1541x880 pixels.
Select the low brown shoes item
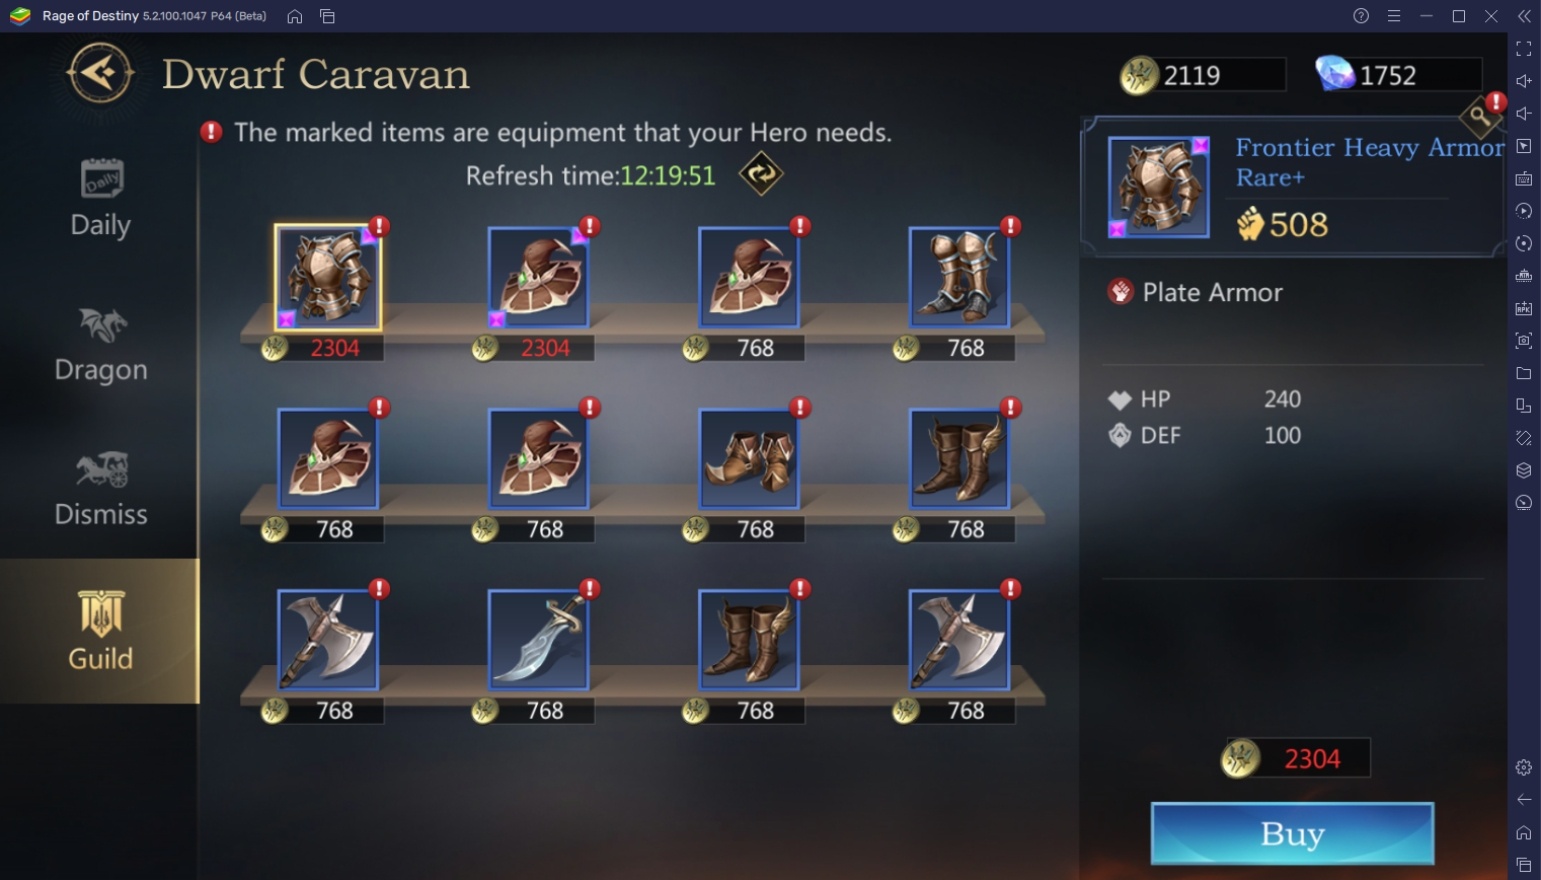coord(749,459)
